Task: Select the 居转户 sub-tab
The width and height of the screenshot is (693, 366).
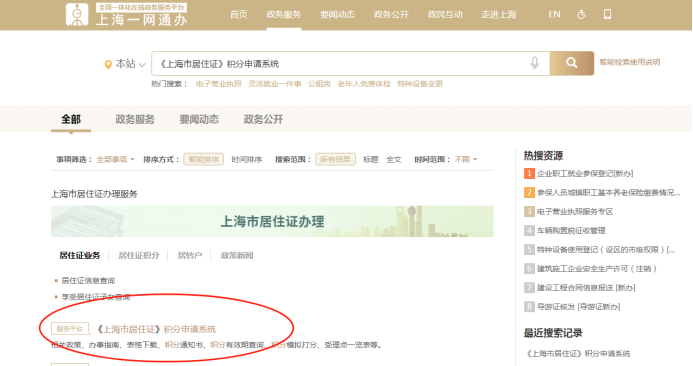Action: click(190, 255)
